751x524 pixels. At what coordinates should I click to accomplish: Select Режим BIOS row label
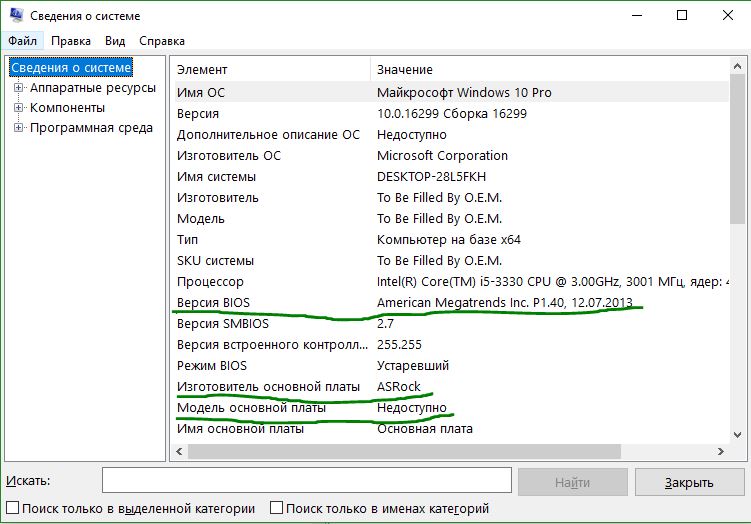coord(212,366)
